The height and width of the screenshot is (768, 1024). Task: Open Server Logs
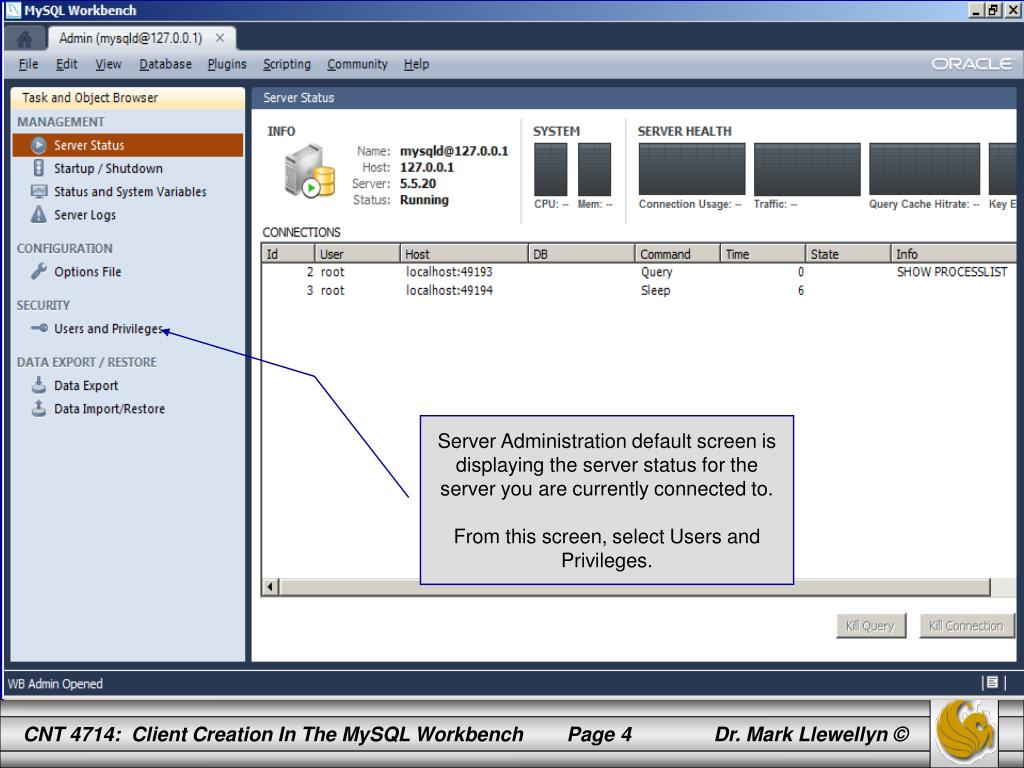click(85, 214)
